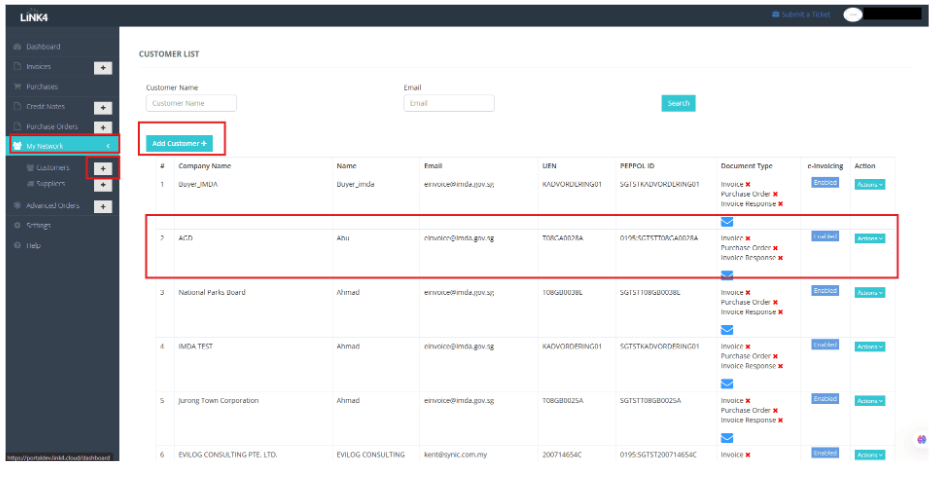Image resolution: width=931 pixels, height=481 pixels.
Task: Open the Actions dropdown for AGD row
Action: tap(869, 238)
